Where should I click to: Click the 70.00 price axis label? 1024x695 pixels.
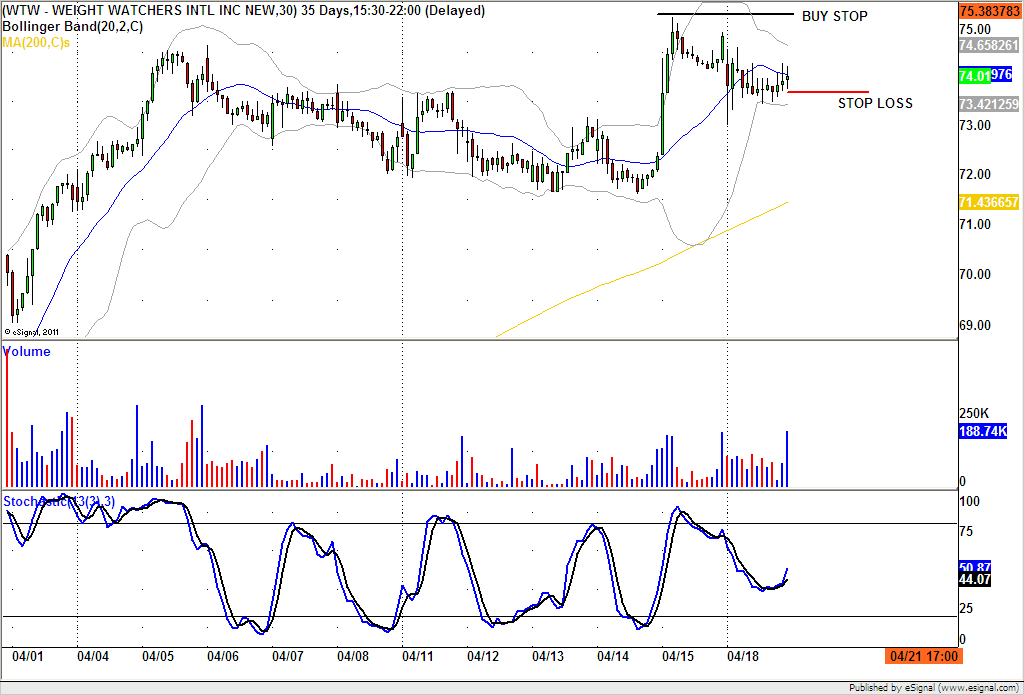coord(976,274)
